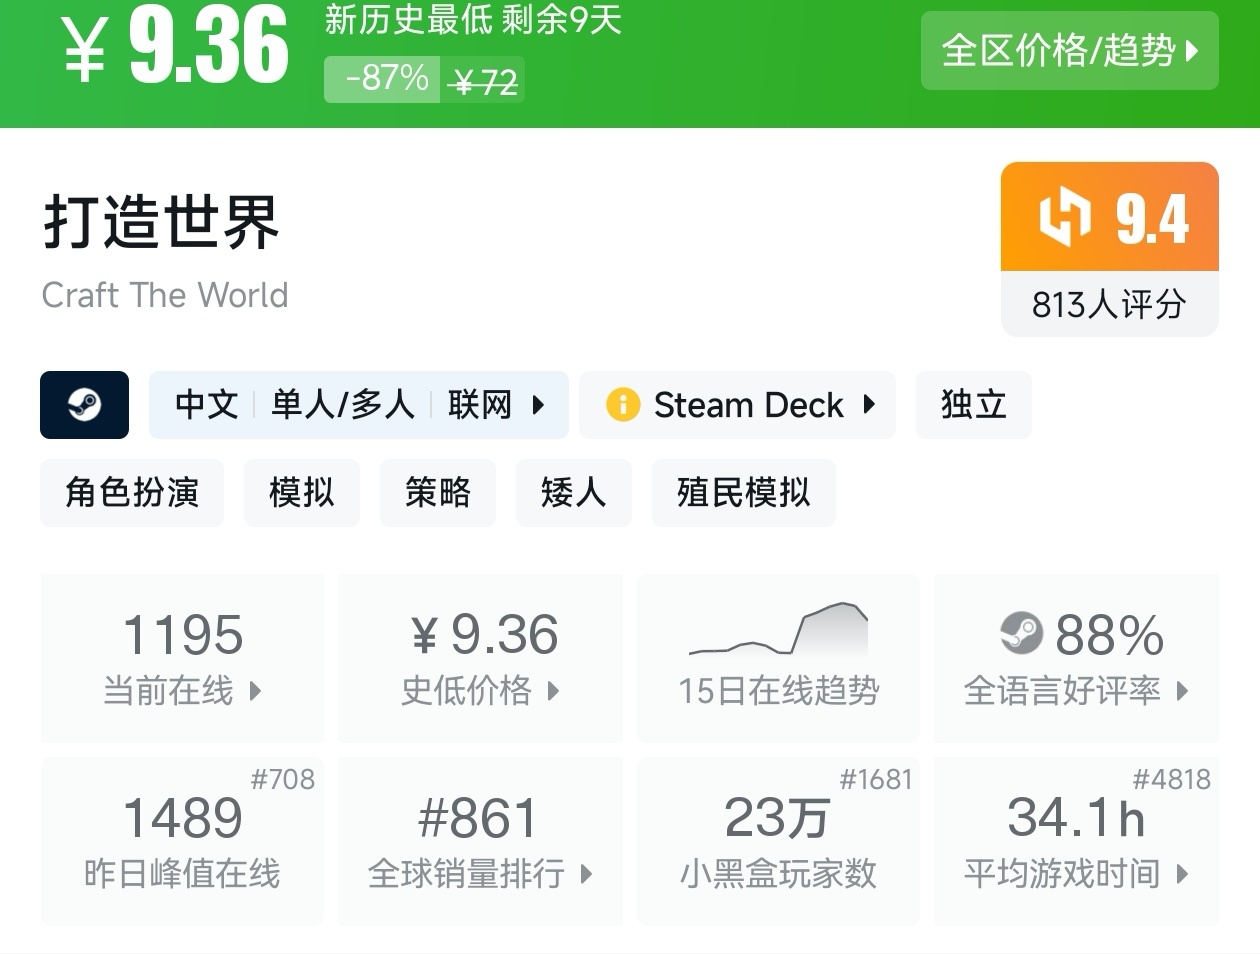Screen dimensions: 1260x954
Task: Click the Steam icon beside 88% rating
Action: (x=1021, y=633)
